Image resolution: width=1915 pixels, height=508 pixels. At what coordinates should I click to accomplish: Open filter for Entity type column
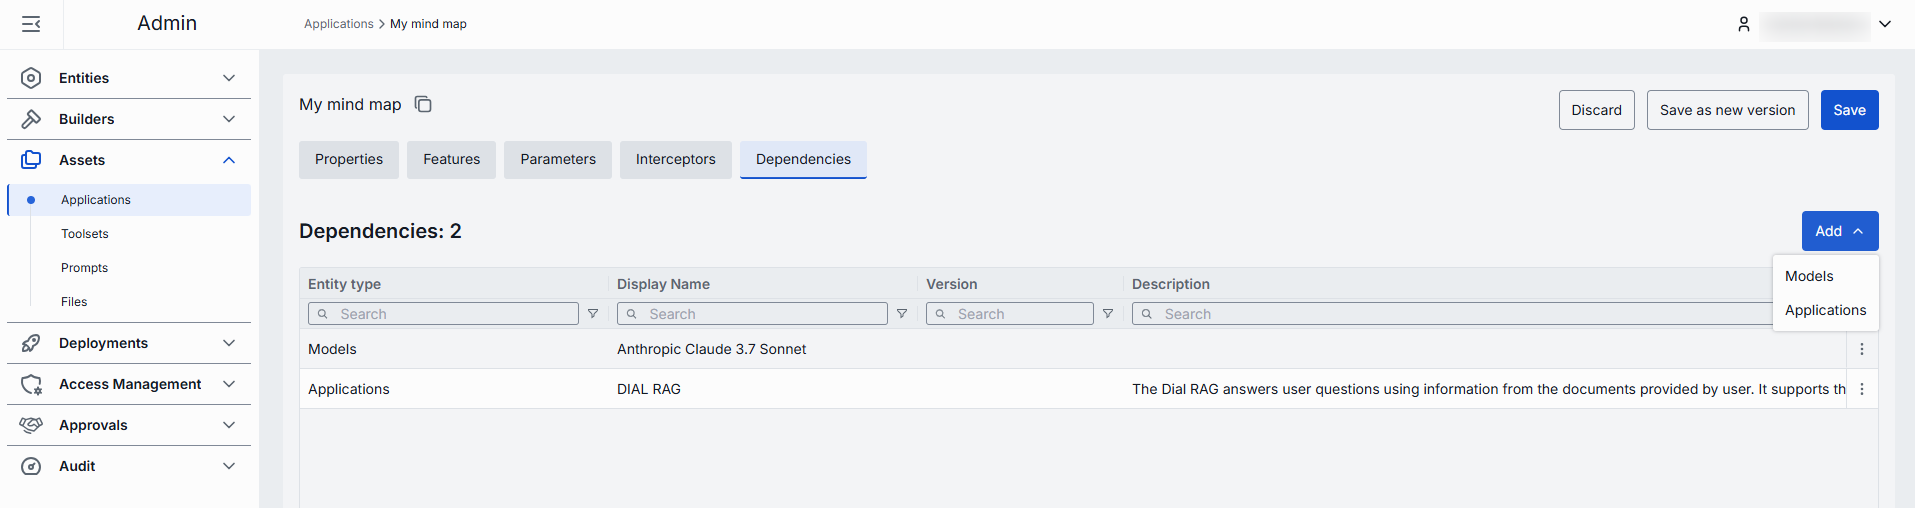pos(593,314)
